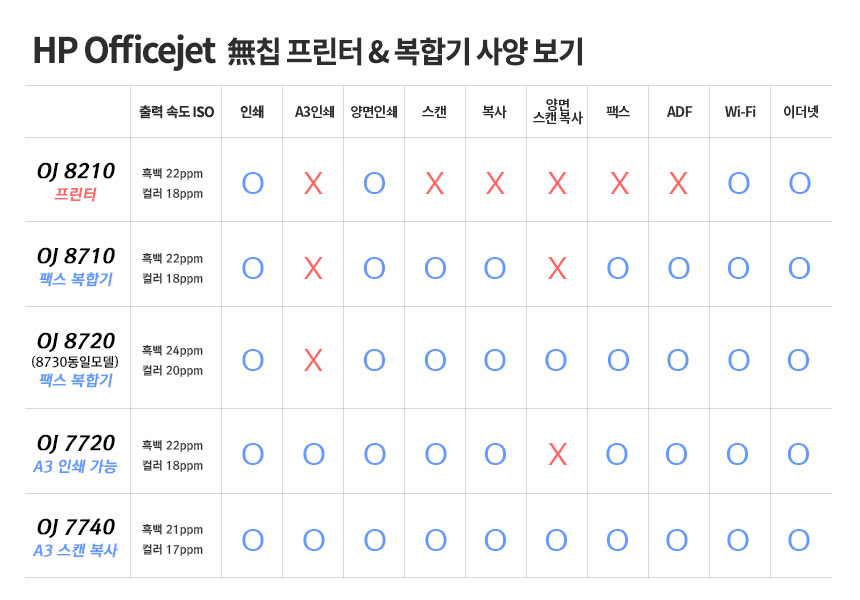The height and width of the screenshot is (600, 860).
Task: Click the 양면인쇄 column header
Action: point(374,112)
